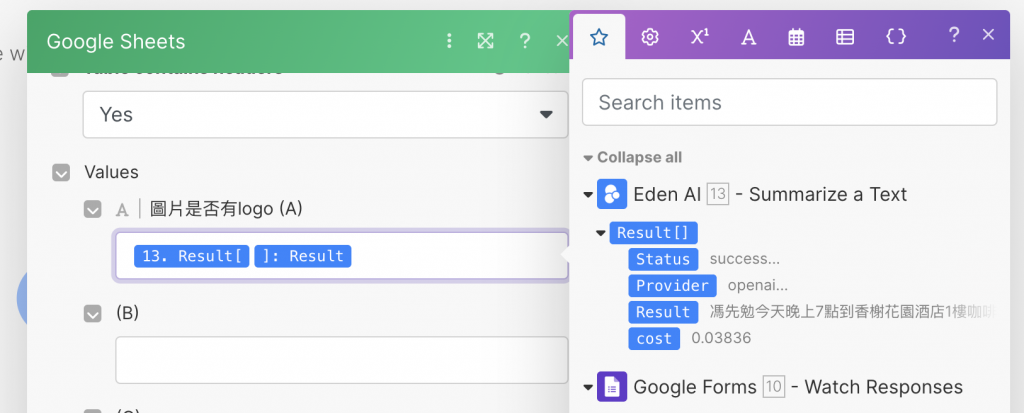Collapse the Result[] array node
This screenshot has width=1024, height=413.
(x=600, y=233)
